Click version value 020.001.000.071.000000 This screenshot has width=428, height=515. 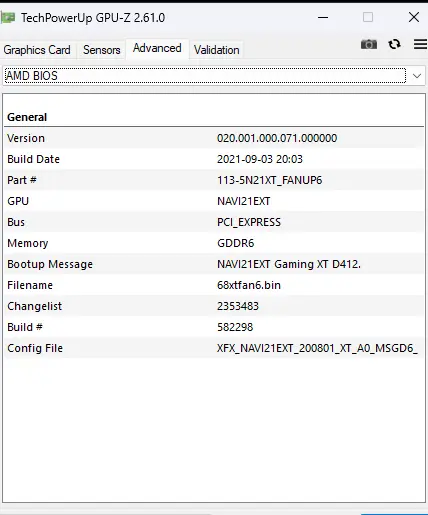point(277,138)
